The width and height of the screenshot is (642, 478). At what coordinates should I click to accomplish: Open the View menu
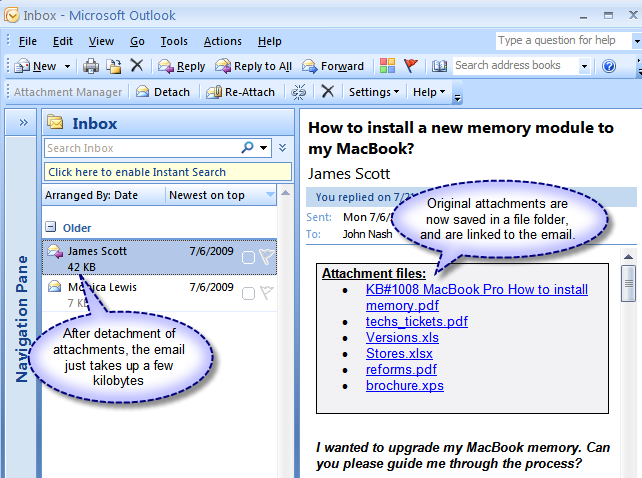point(101,41)
